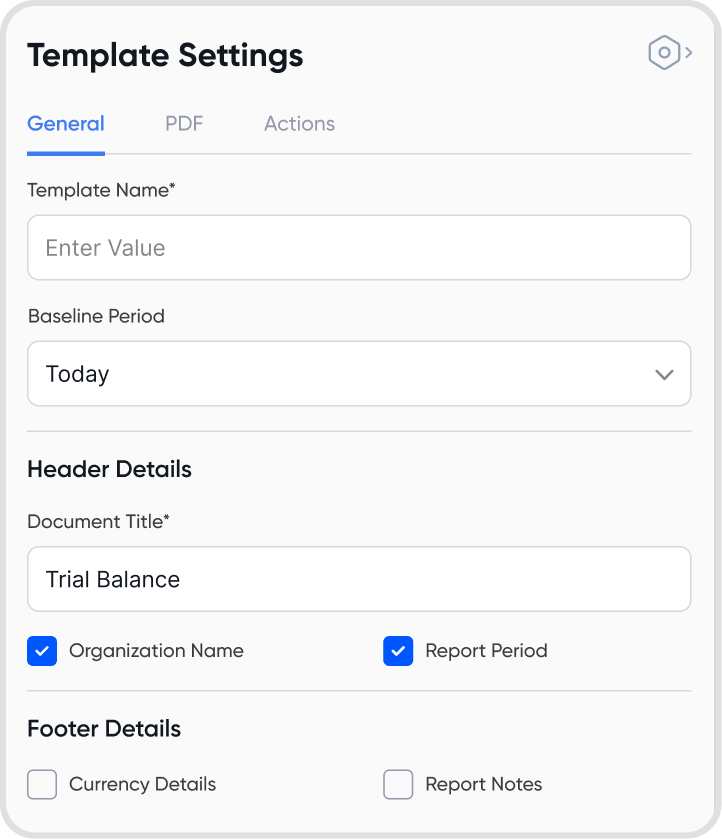
Task: Click the Report Period label text
Action: [x=486, y=651]
